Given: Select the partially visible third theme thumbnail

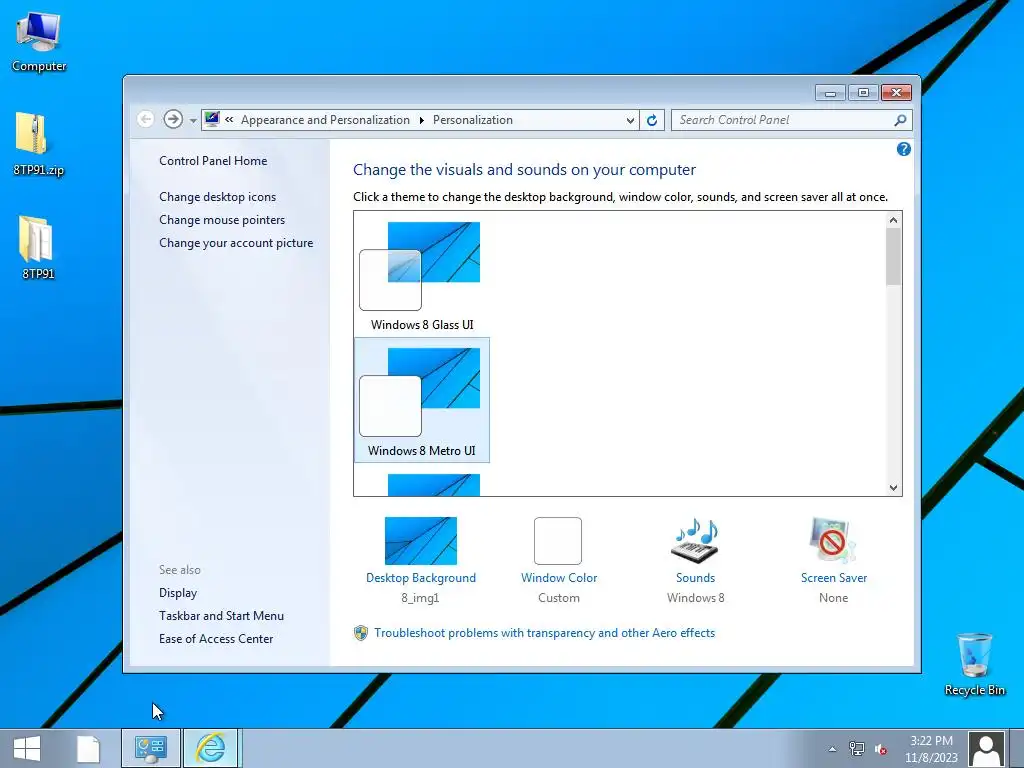Looking at the screenshot, I should [x=434, y=485].
